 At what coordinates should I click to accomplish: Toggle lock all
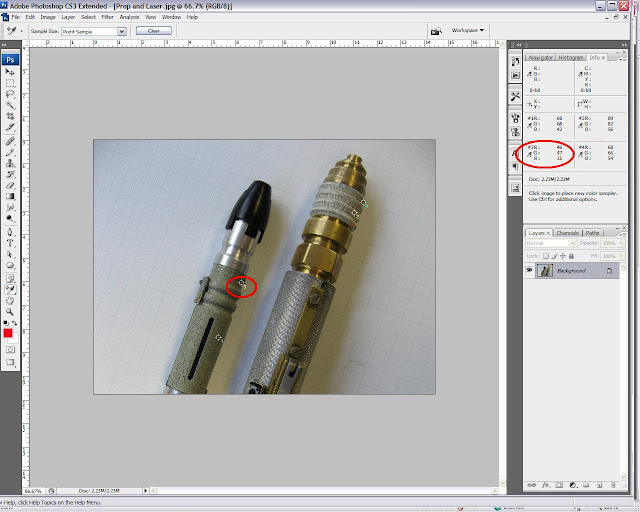coord(571,256)
